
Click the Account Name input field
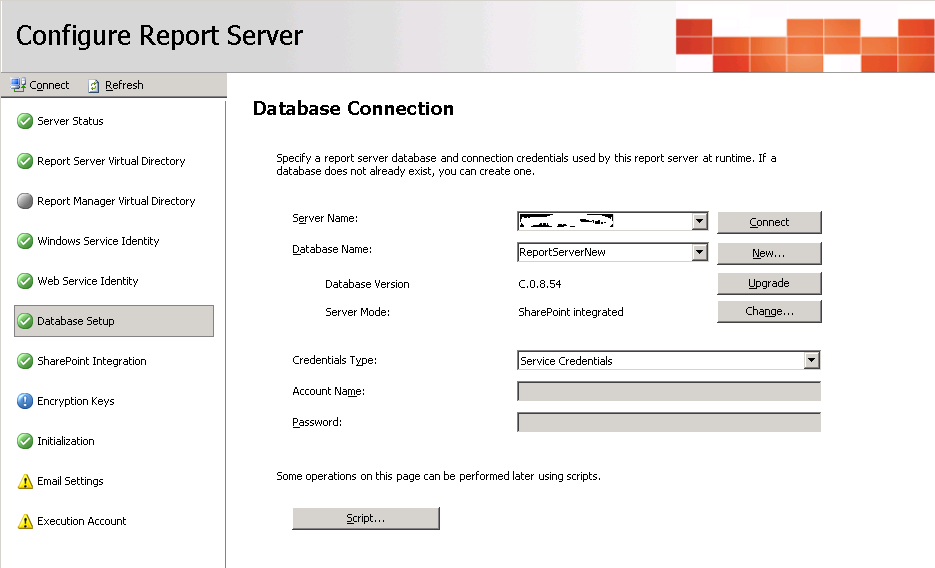[669, 391]
